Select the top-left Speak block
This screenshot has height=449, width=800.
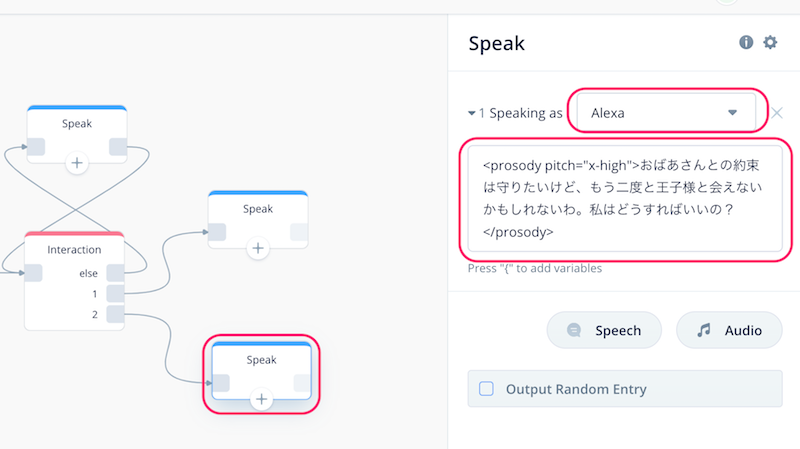pos(77,134)
